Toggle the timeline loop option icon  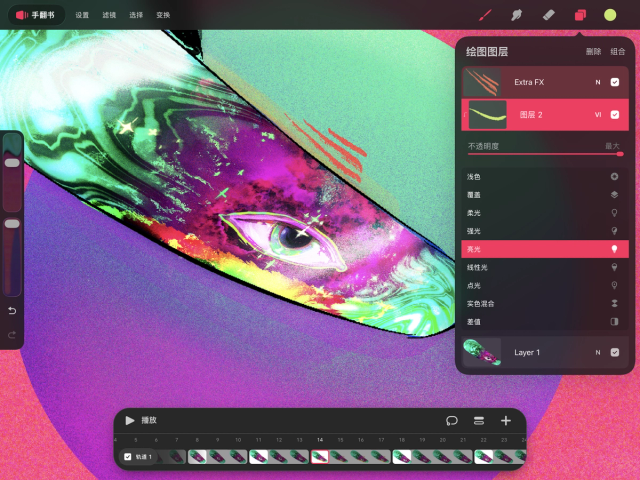click(452, 420)
